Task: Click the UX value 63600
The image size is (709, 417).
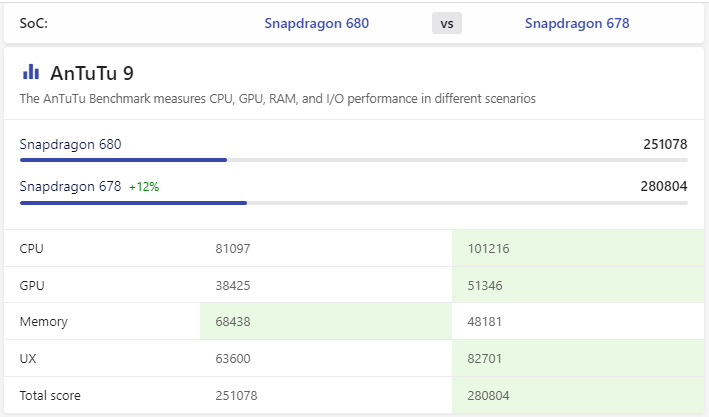Action: pos(233,359)
